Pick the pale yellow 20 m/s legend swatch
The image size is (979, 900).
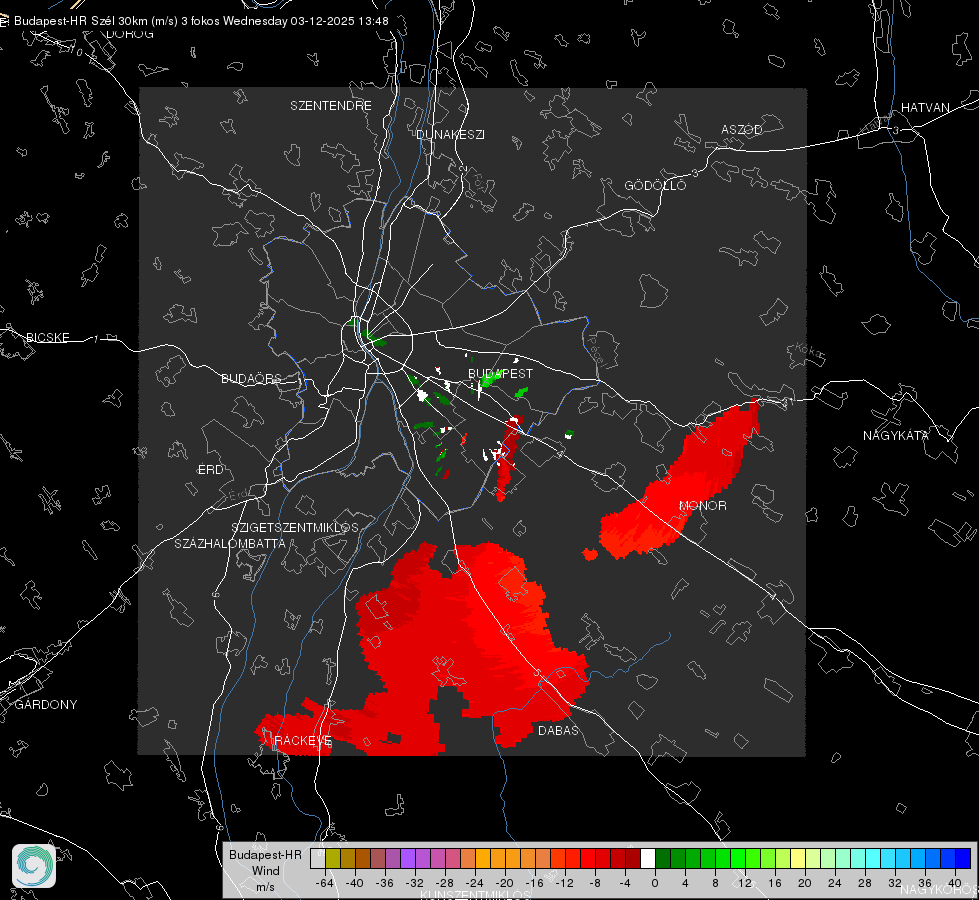tap(799, 858)
